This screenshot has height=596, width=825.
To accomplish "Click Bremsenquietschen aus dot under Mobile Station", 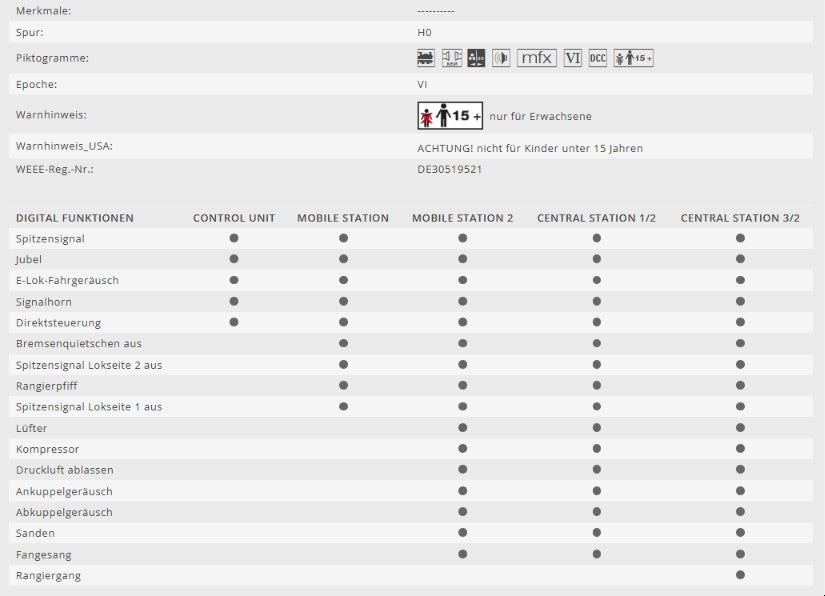I will (x=344, y=344).
